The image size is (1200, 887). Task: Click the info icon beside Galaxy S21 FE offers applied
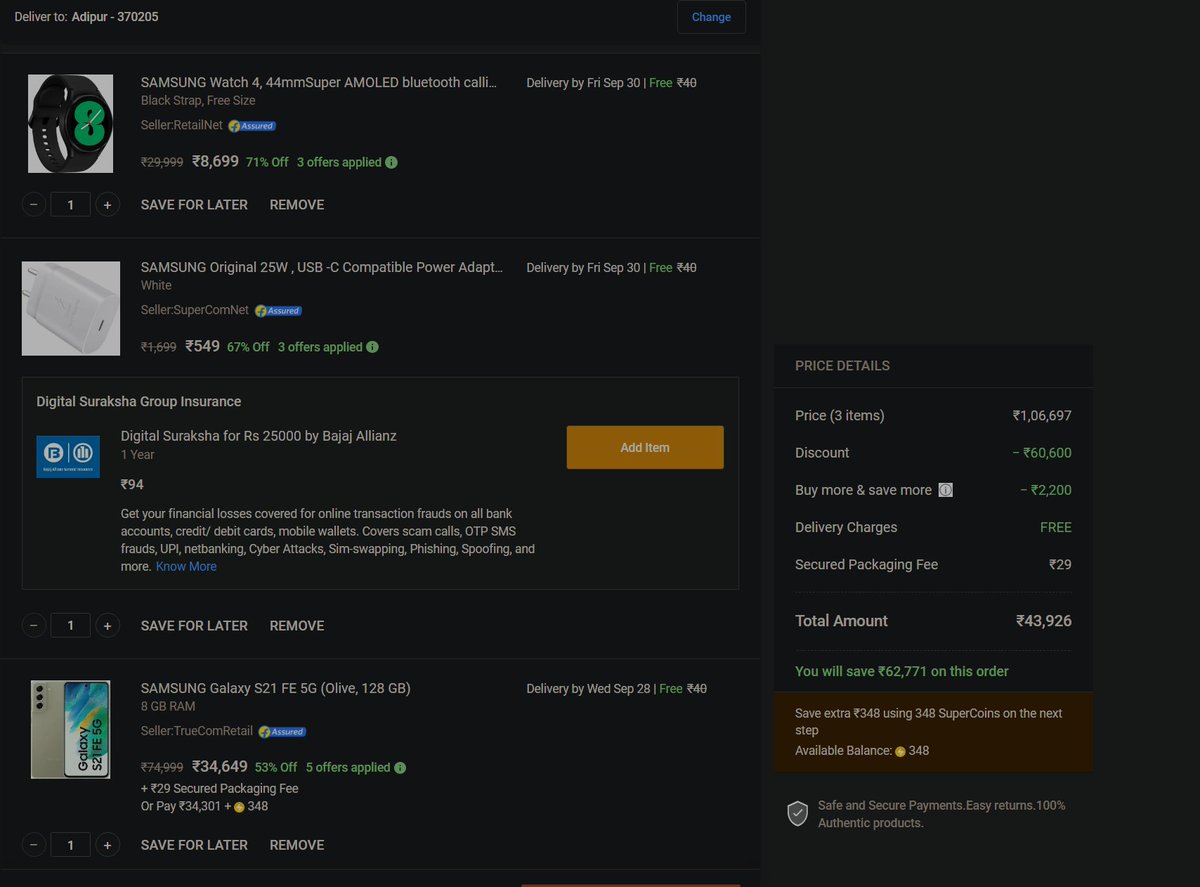coord(400,768)
